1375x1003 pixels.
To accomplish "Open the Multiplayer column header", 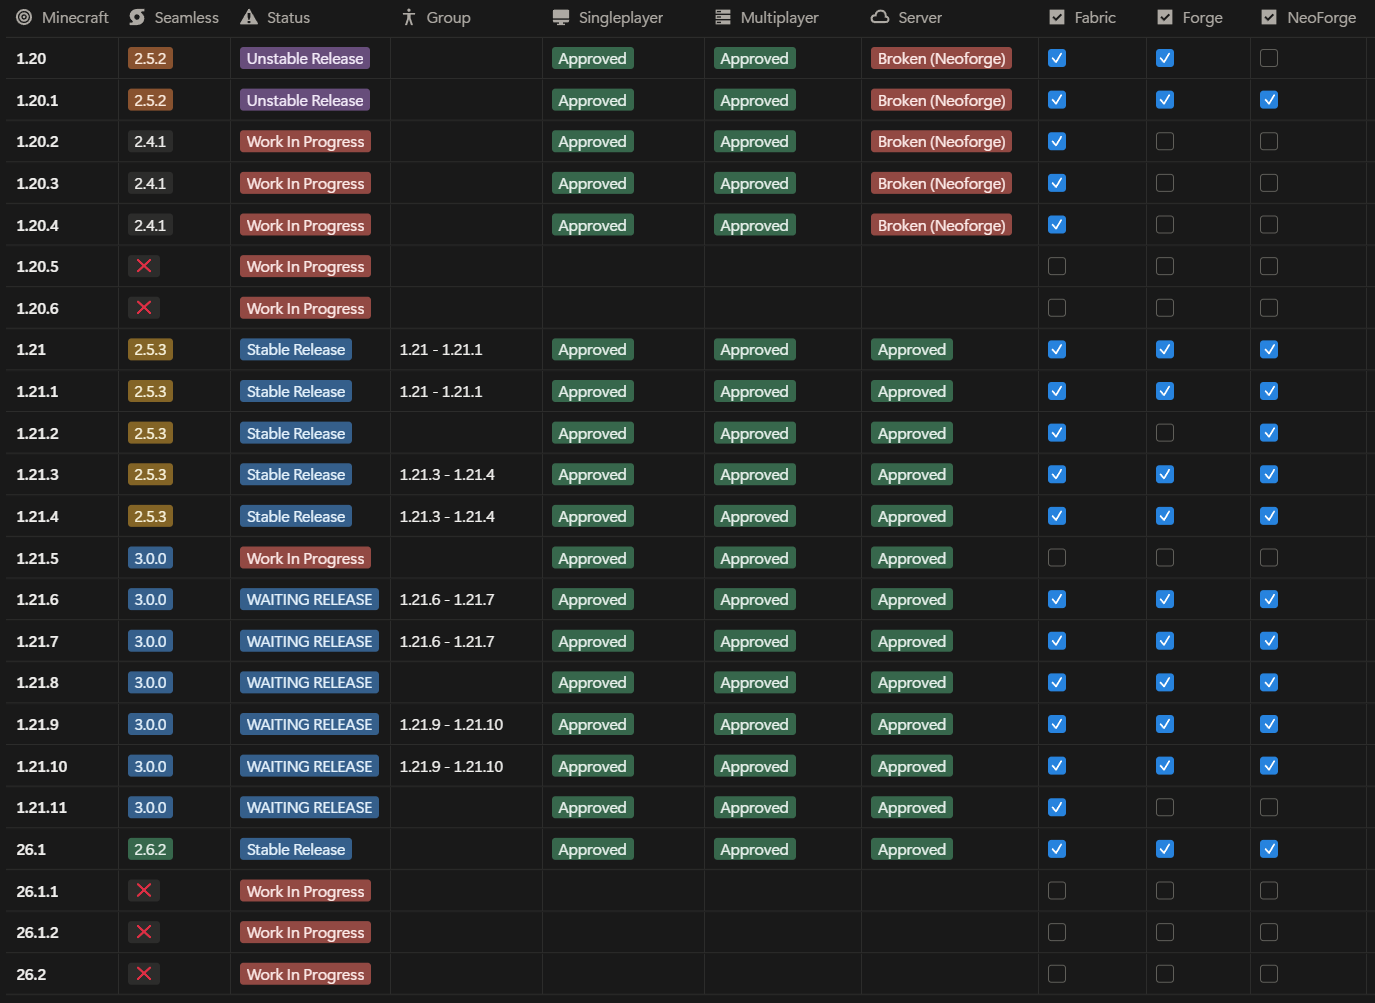I will (x=783, y=17).
